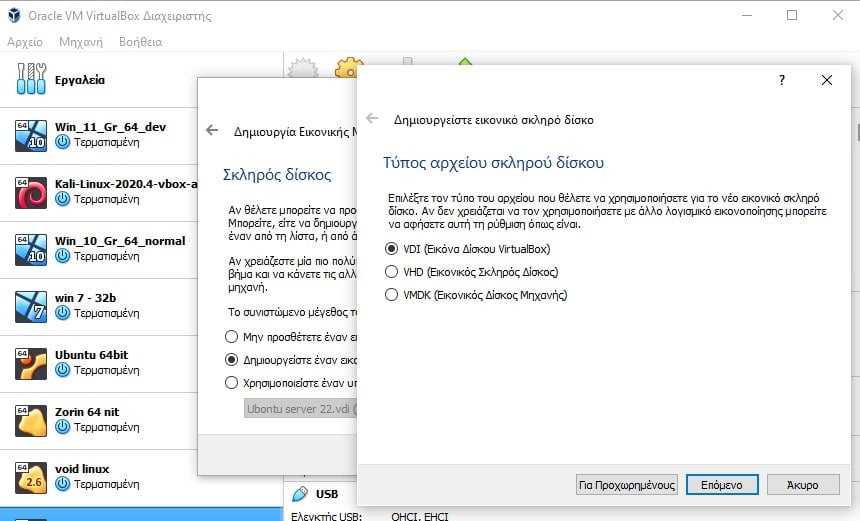
Task: Click the 'OHCI, EHCI' USB controller value
Action: point(420,516)
